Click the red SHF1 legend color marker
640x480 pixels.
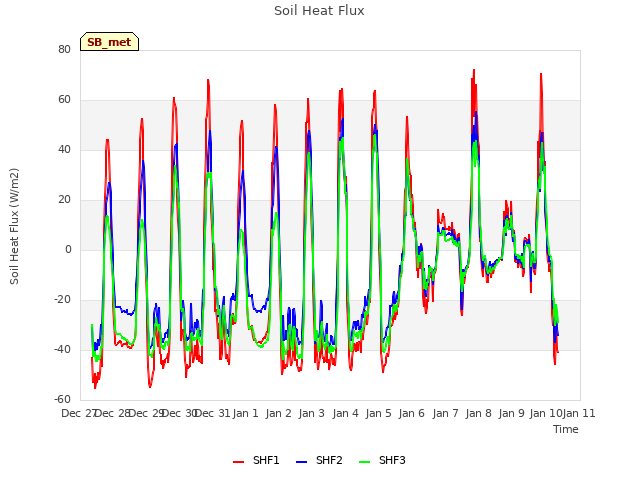click(238, 462)
